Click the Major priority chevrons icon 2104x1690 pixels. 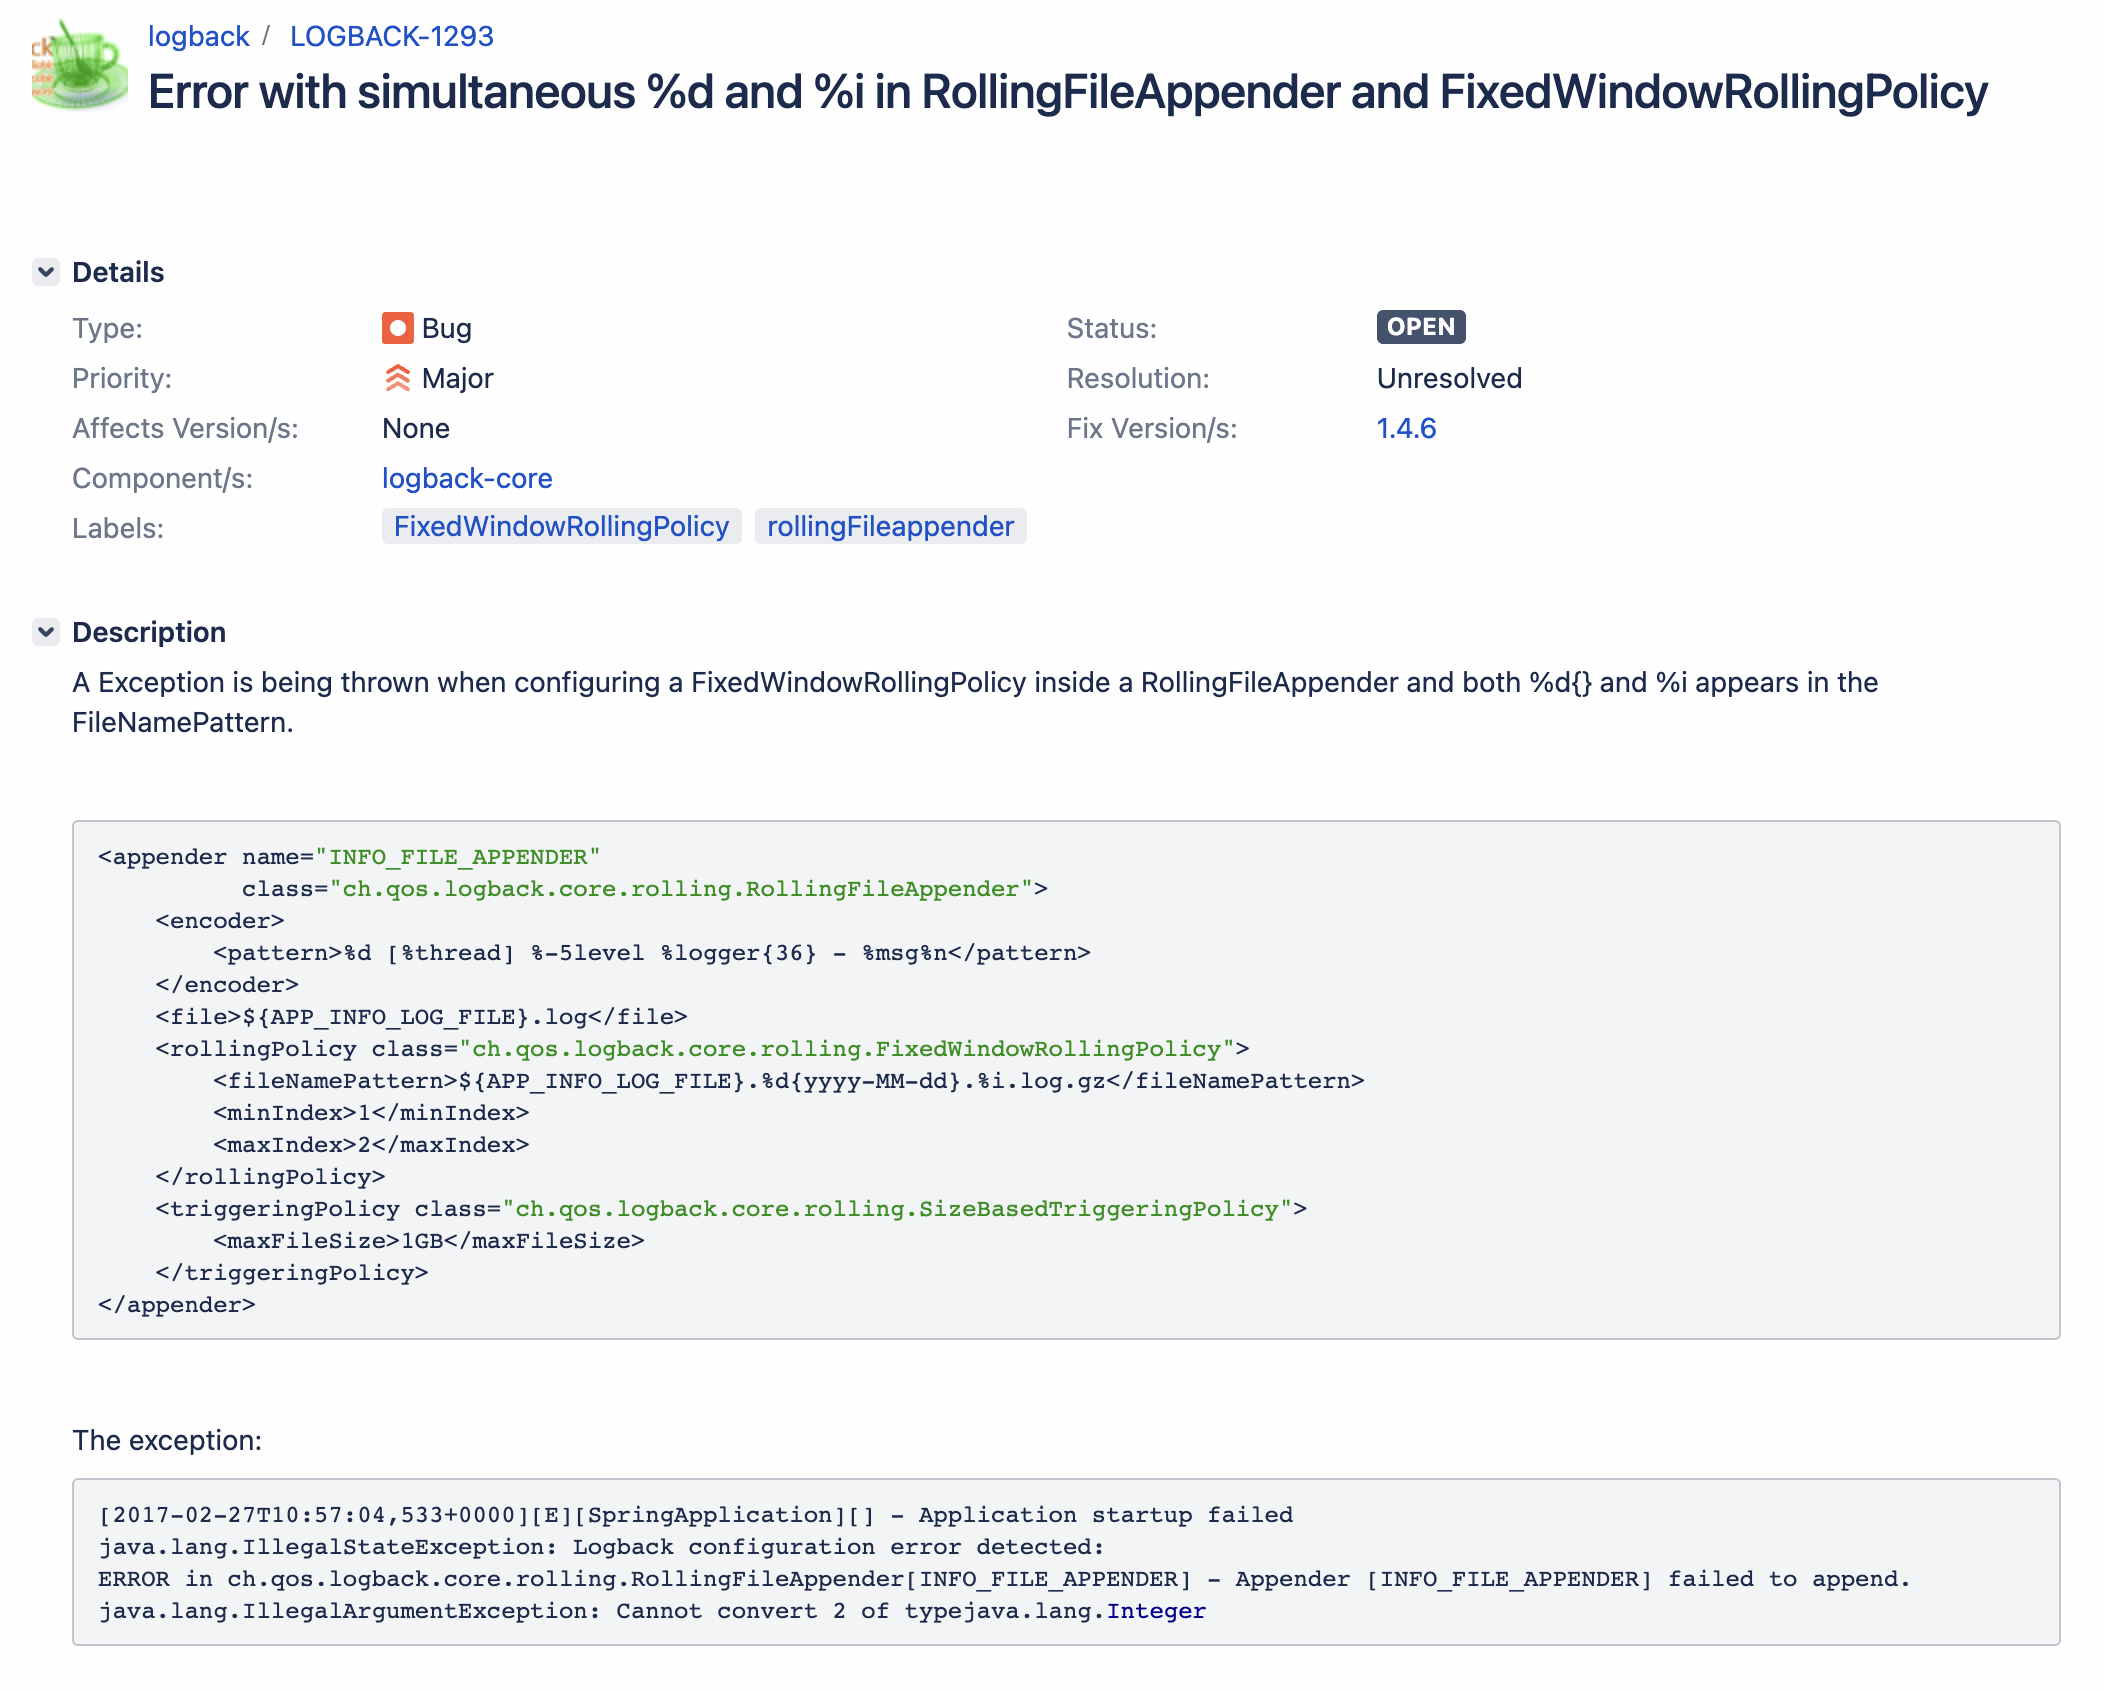pyautogui.click(x=397, y=378)
